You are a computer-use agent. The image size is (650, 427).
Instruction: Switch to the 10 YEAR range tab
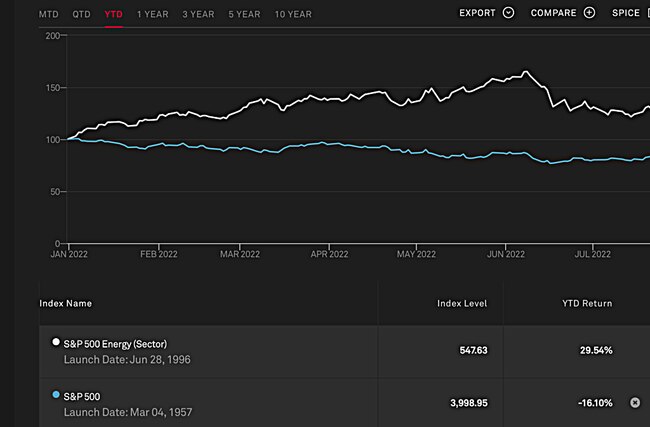(293, 14)
